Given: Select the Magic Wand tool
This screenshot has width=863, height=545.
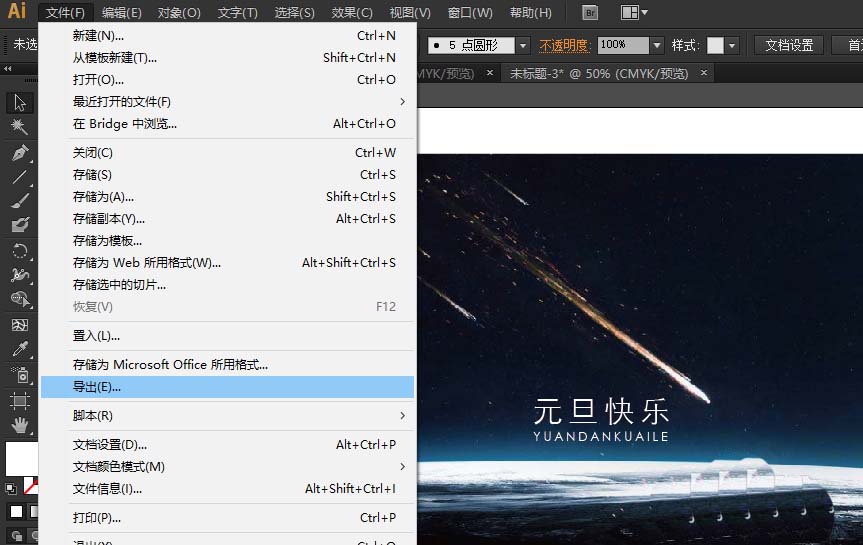Looking at the screenshot, I should (x=20, y=127).
